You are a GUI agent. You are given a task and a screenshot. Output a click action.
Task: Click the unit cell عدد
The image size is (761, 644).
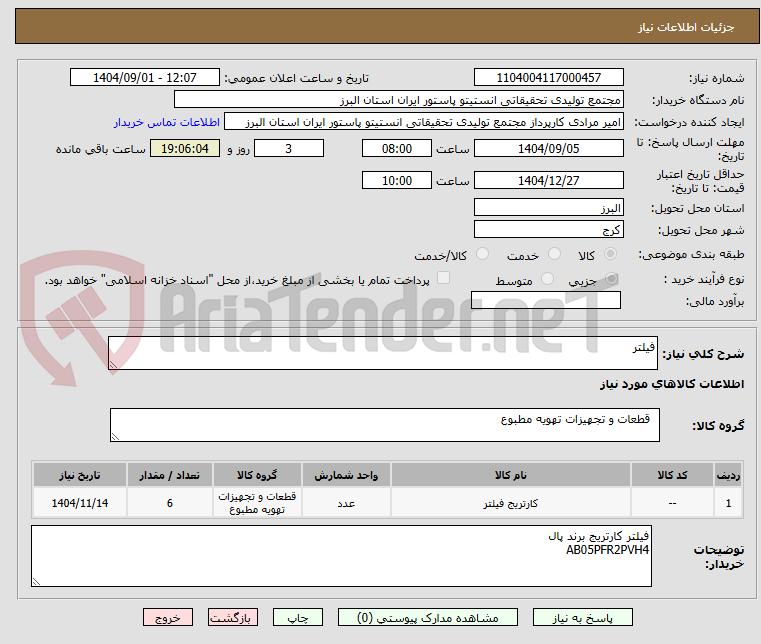tap(346, 503)
